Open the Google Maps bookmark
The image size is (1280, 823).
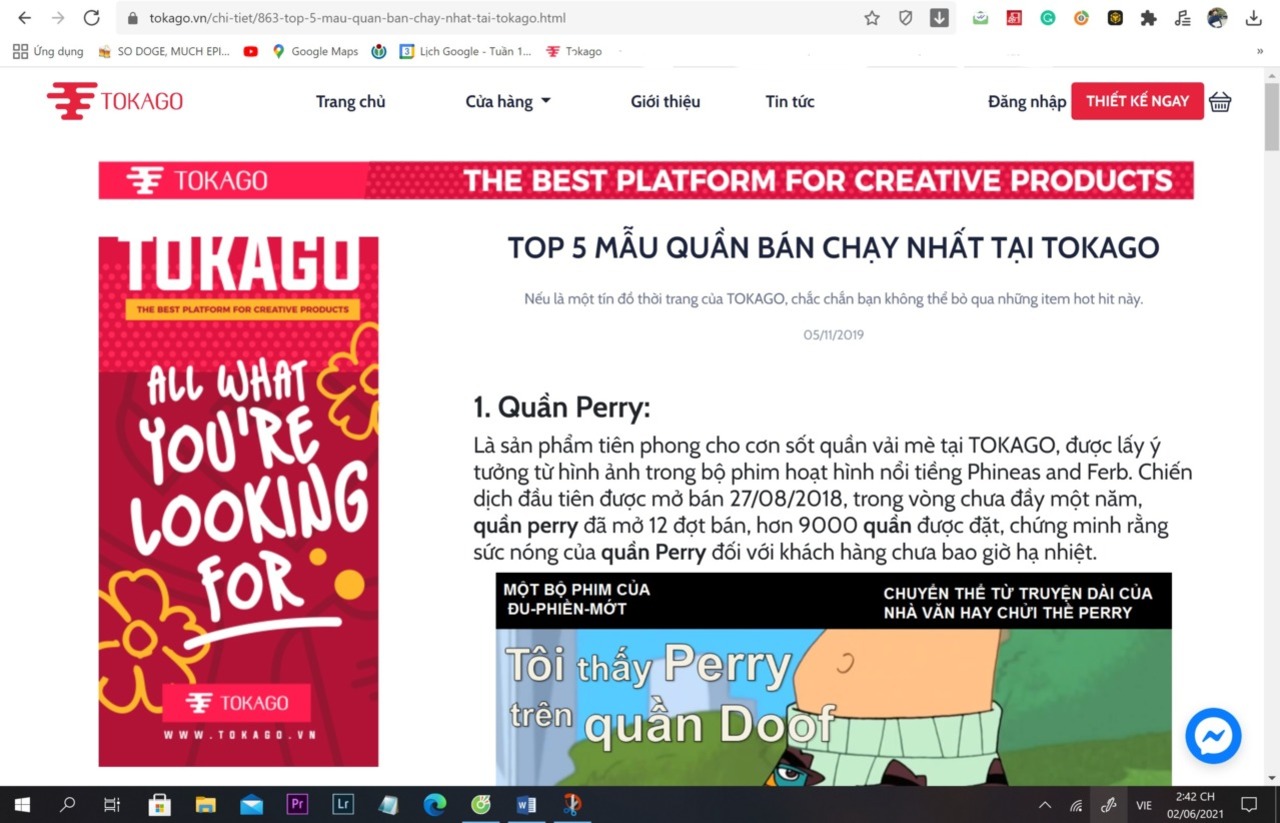click(314, 51)
